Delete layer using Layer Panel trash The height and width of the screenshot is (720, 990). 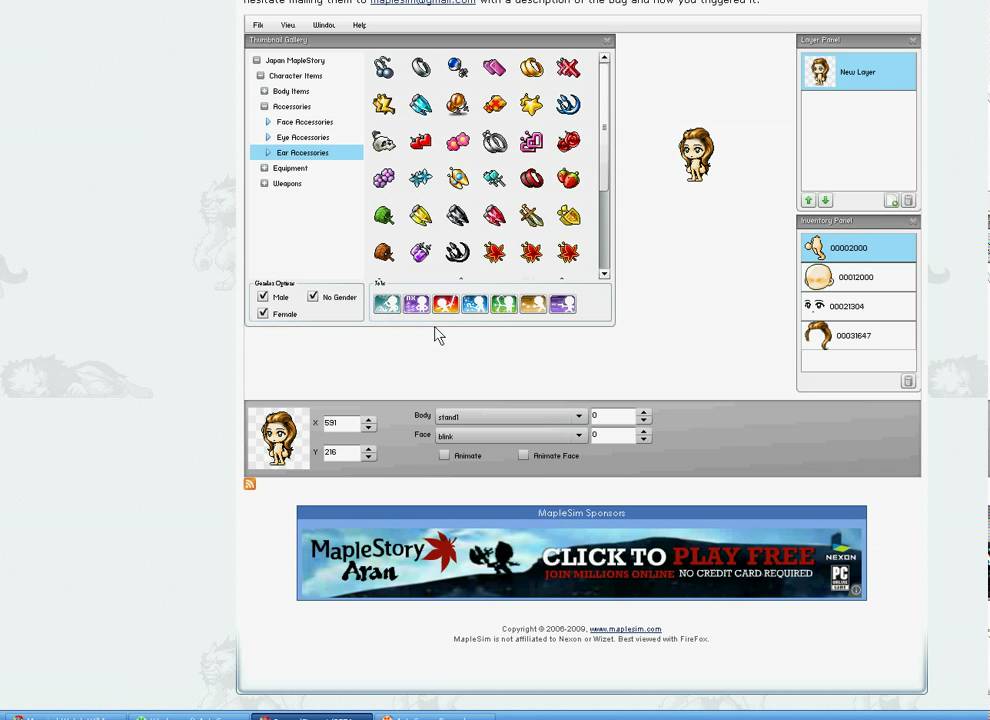tap(908, 200)
